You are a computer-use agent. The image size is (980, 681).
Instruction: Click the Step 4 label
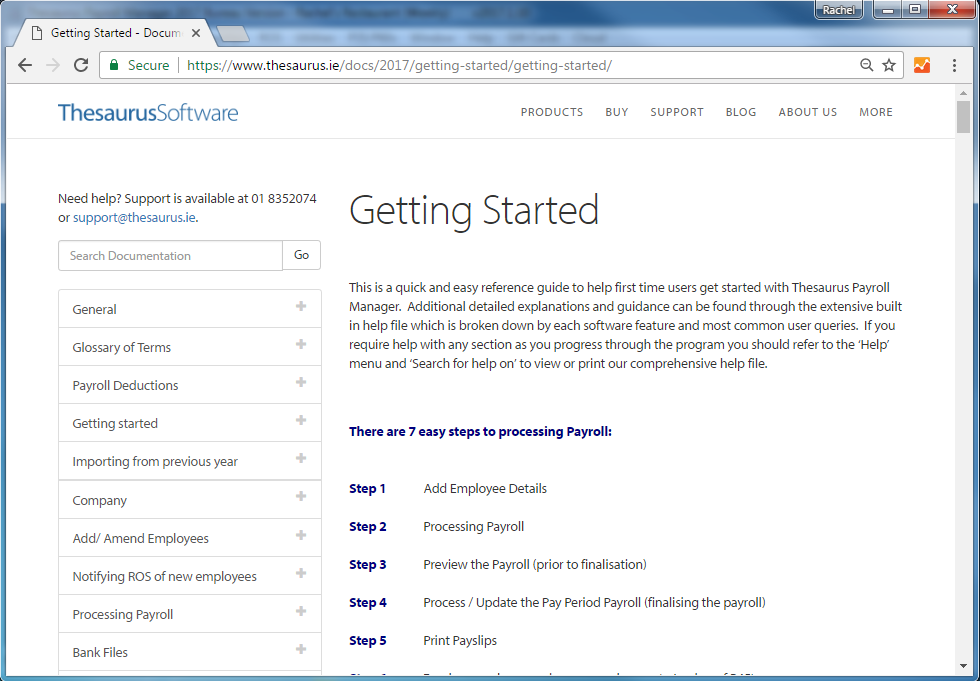[x=368, y=603]
